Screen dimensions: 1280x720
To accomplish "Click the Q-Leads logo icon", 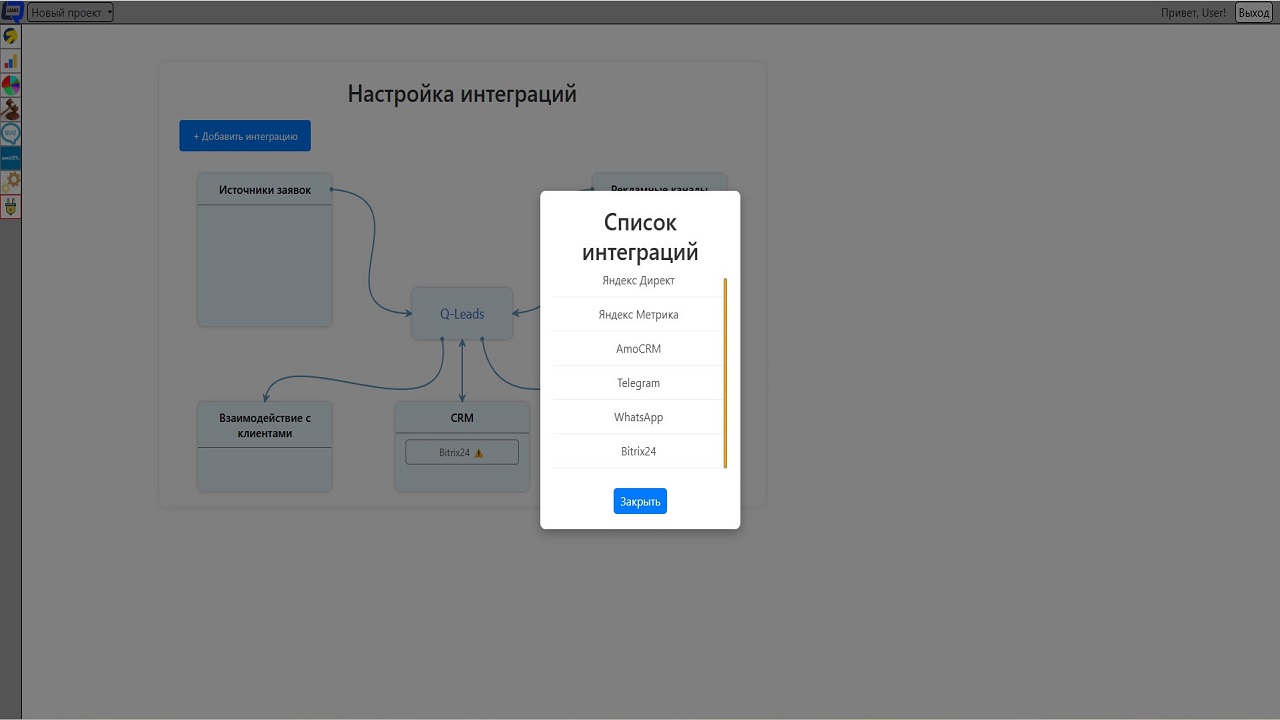I will pos(11,11).
